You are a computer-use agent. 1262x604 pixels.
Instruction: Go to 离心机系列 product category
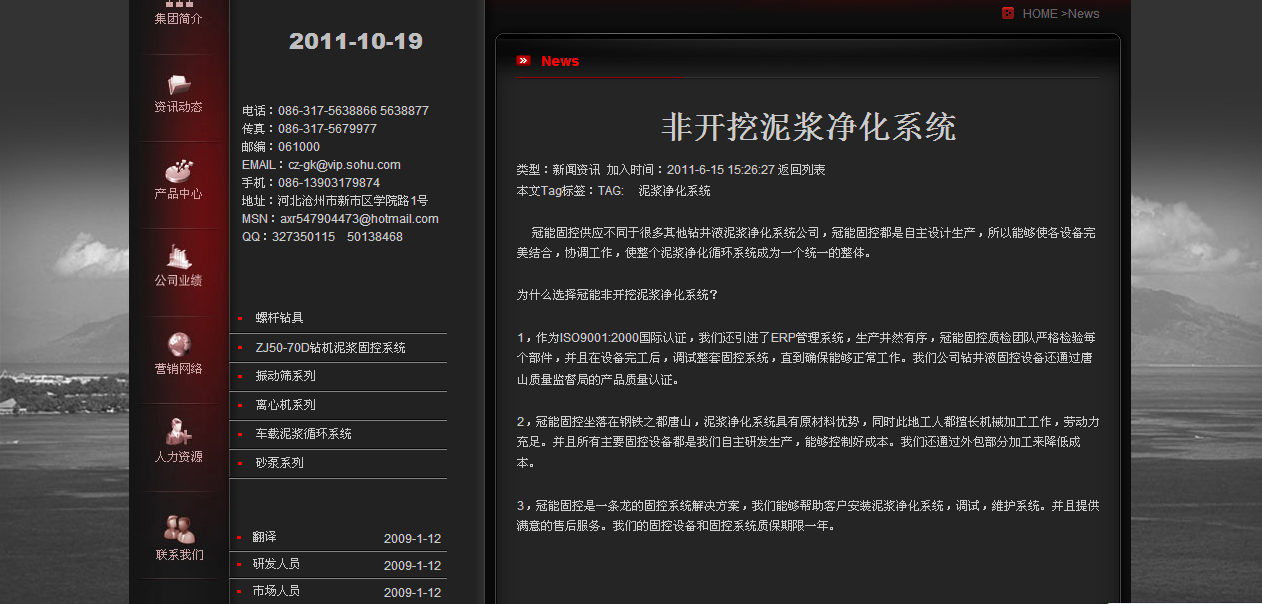[x=285, y=405]
